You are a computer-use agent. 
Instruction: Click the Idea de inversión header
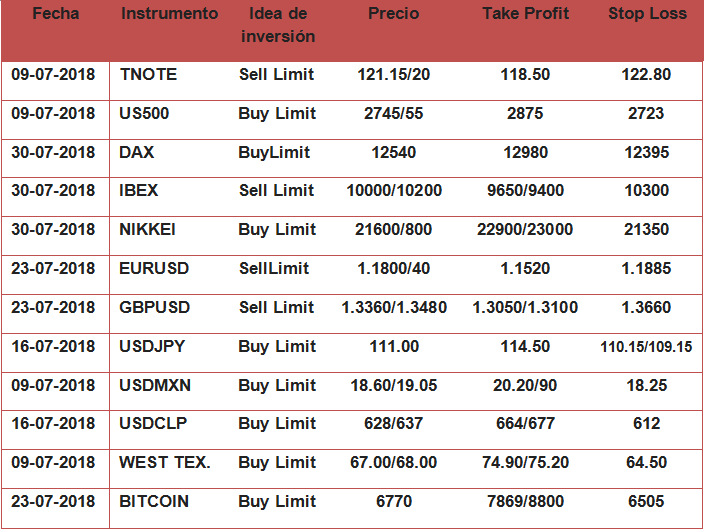pos(277,25)
